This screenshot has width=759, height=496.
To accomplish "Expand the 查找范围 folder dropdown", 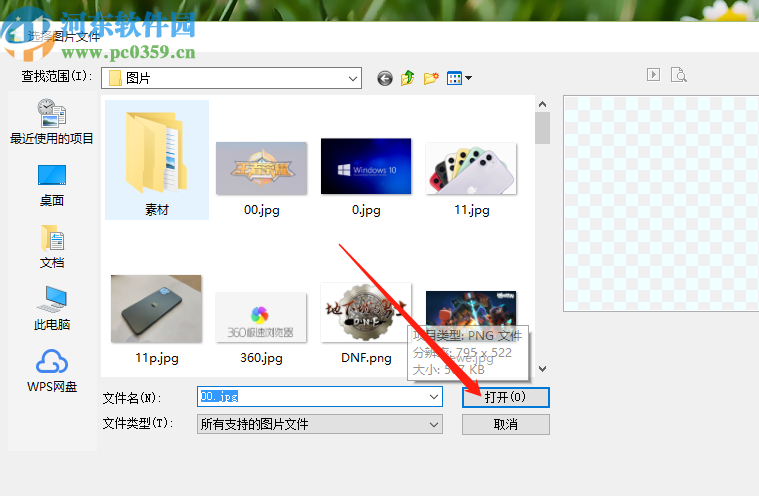I will [353, 78].
